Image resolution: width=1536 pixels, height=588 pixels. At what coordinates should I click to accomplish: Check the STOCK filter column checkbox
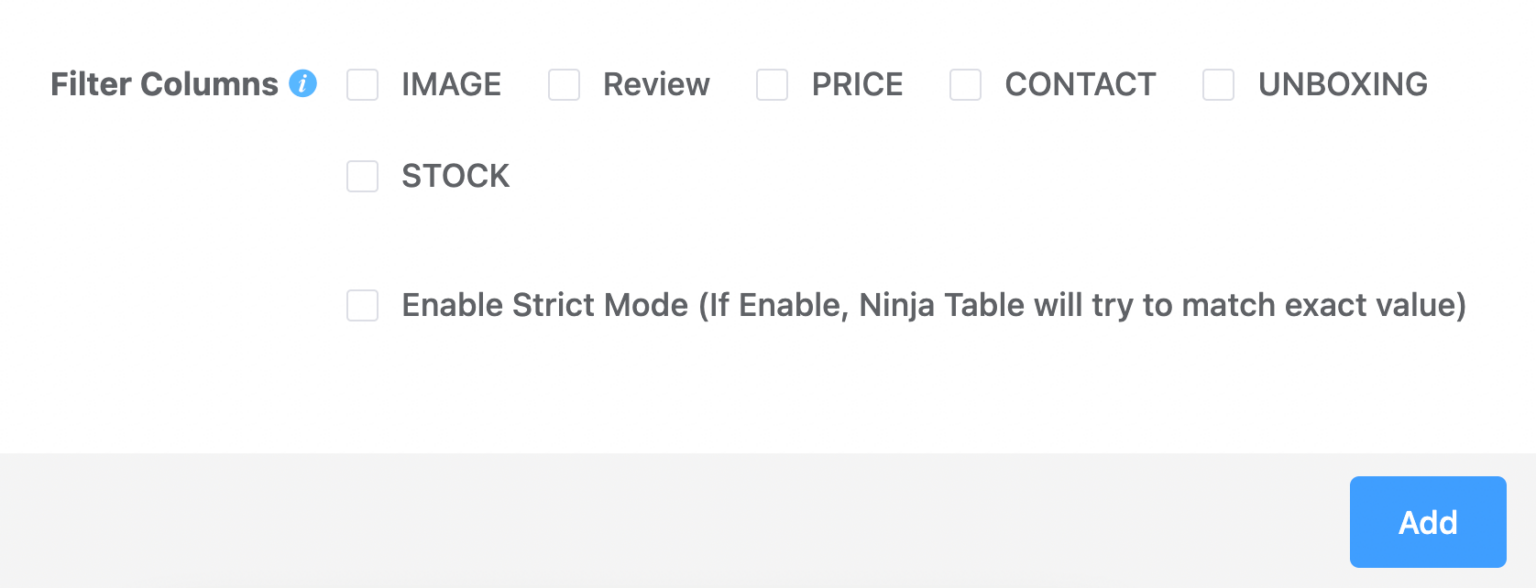pos(362,176)
